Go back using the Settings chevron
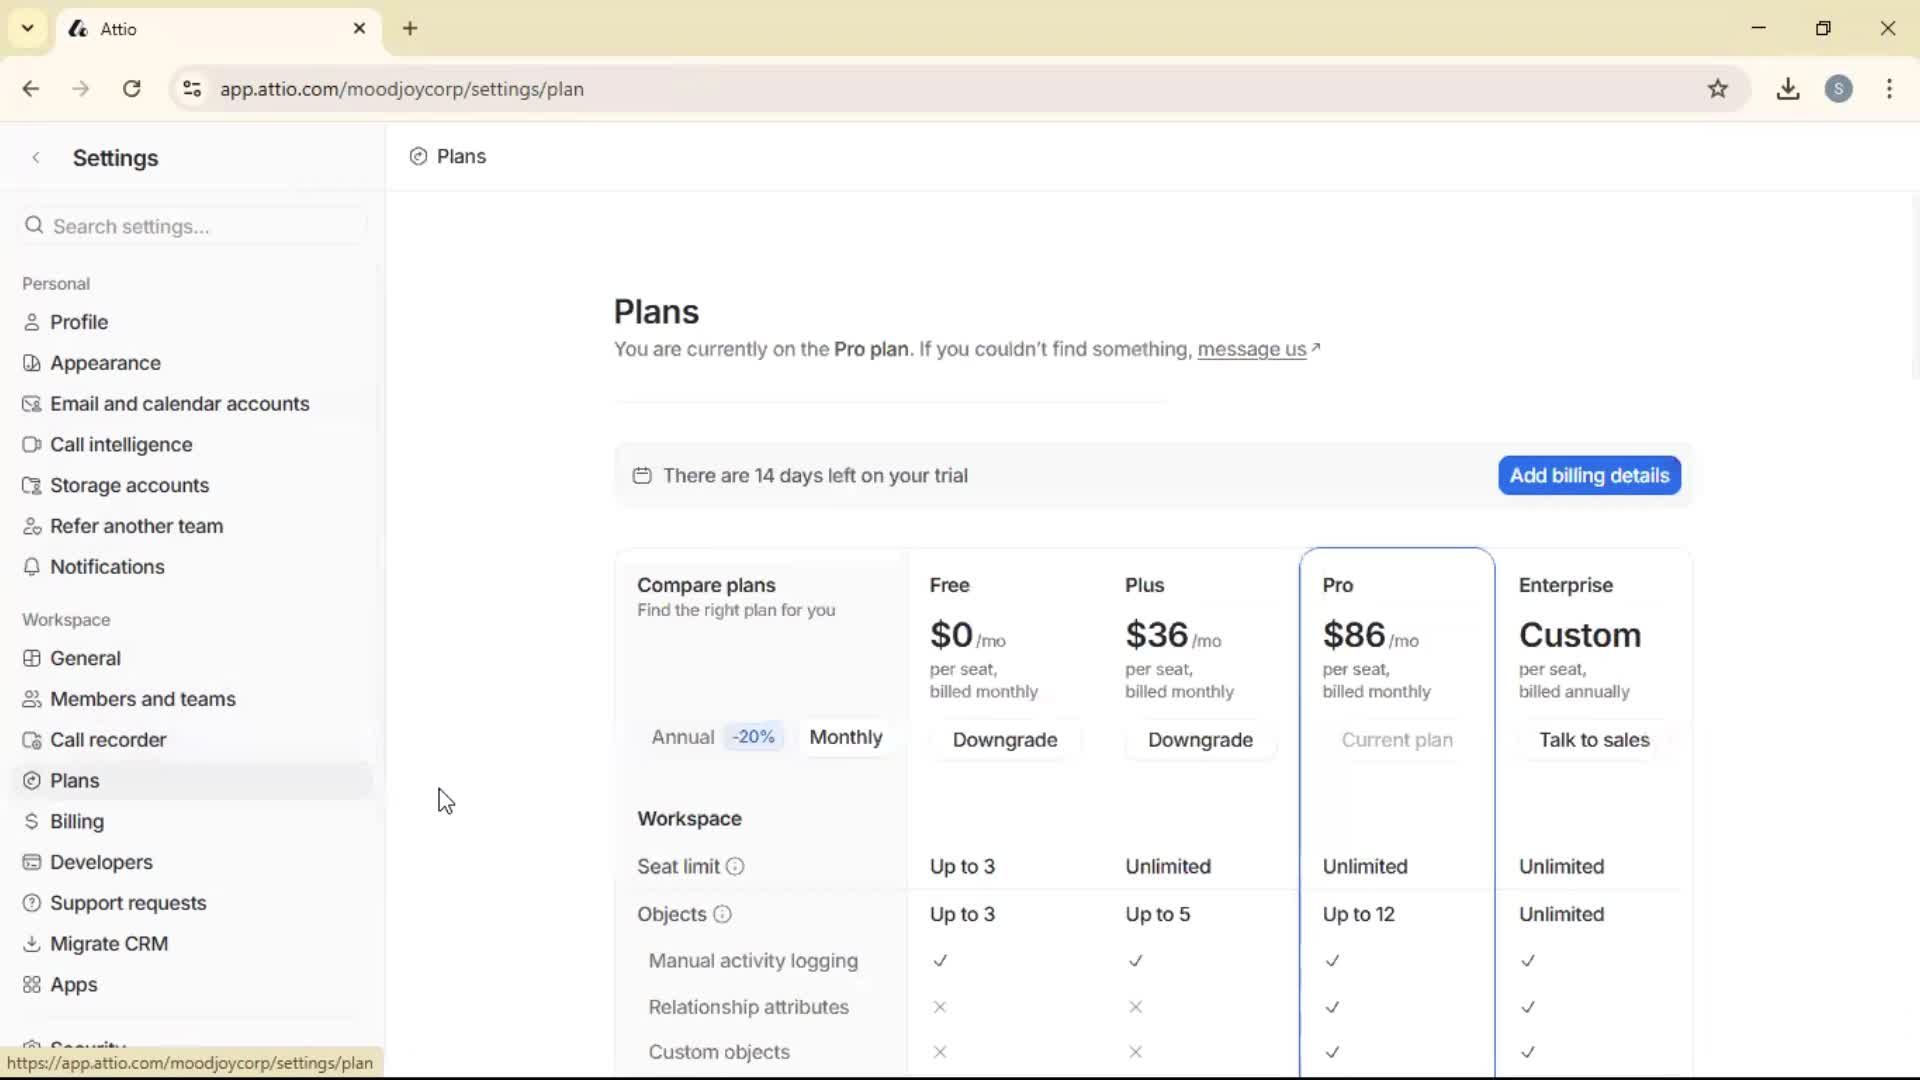 (x=36, y=157)
